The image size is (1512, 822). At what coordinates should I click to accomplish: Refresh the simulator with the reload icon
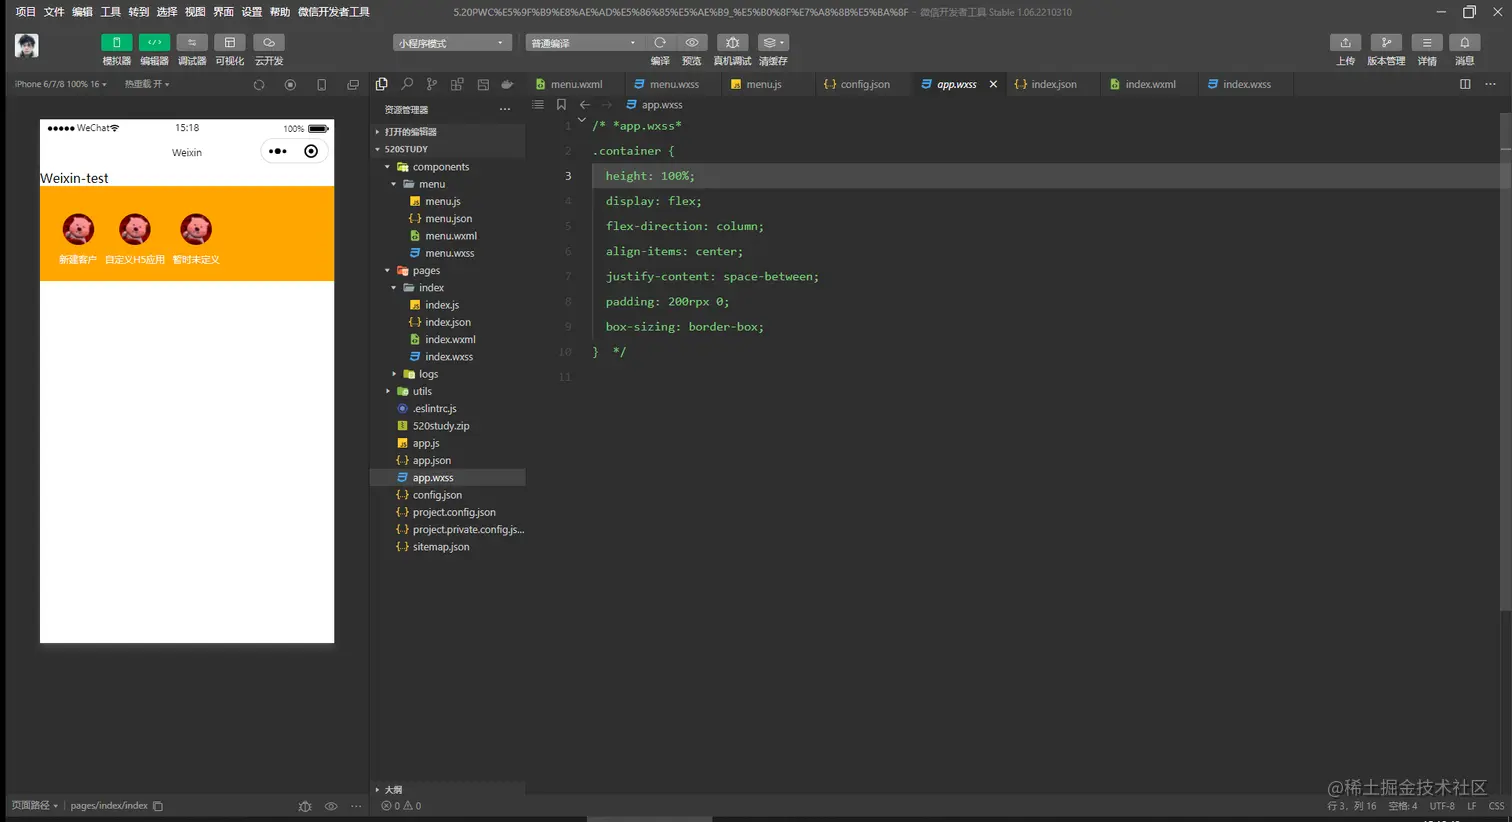[x=259, y=85]
